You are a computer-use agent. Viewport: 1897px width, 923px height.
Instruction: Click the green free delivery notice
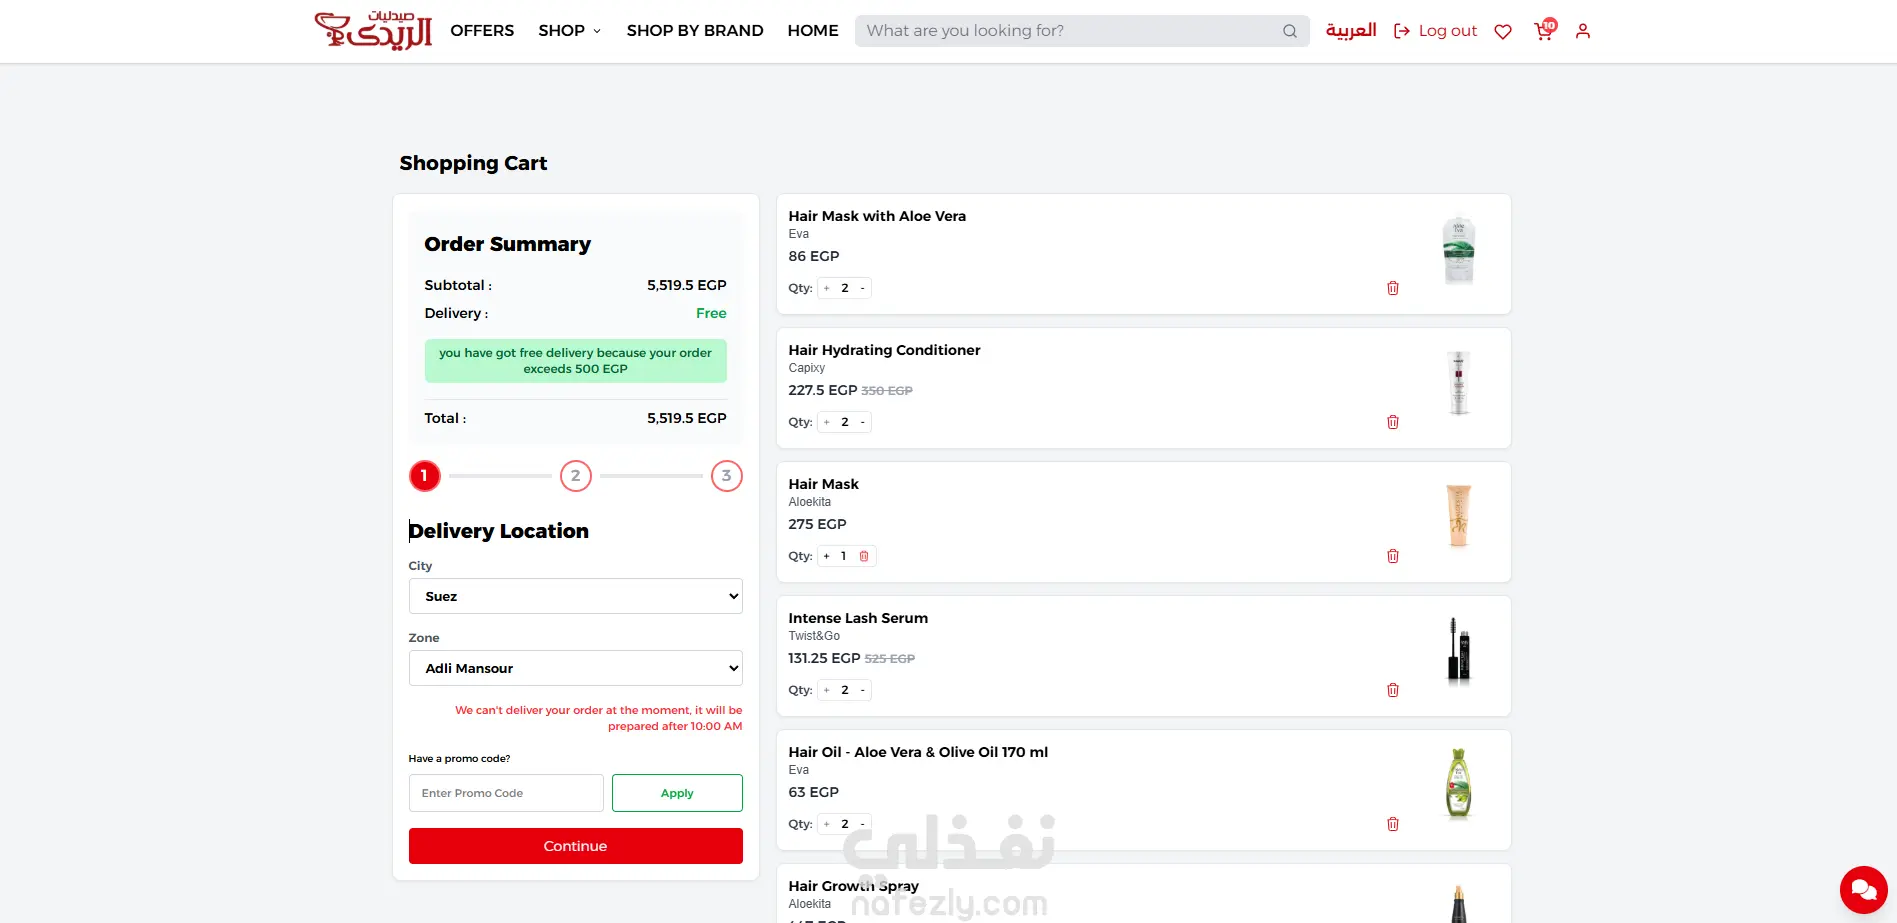pyautogui.click(x=575, y=361)
